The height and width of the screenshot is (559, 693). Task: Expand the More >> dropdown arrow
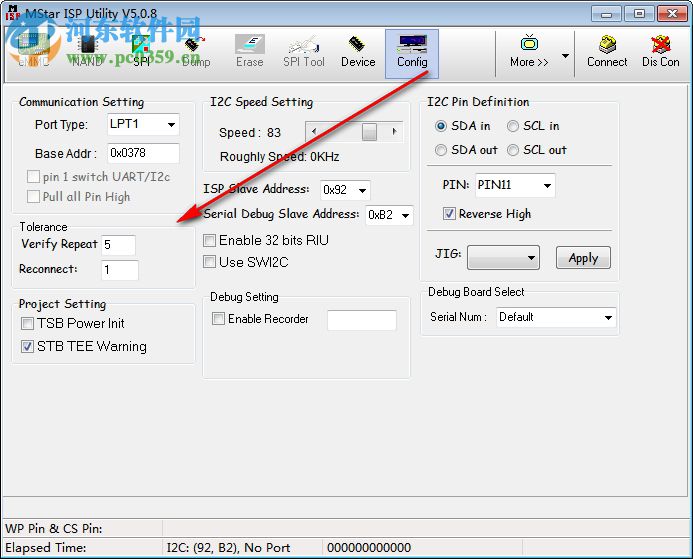[565, 56]
